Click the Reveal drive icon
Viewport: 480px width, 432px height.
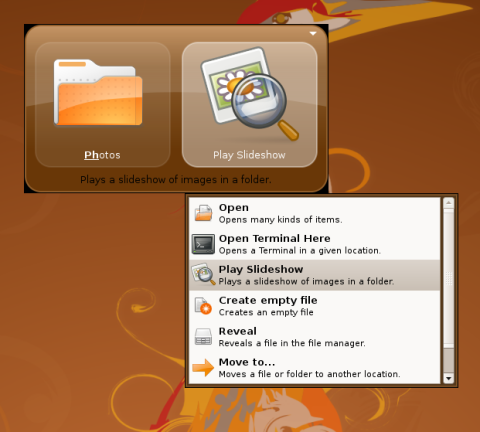[203, 337]
